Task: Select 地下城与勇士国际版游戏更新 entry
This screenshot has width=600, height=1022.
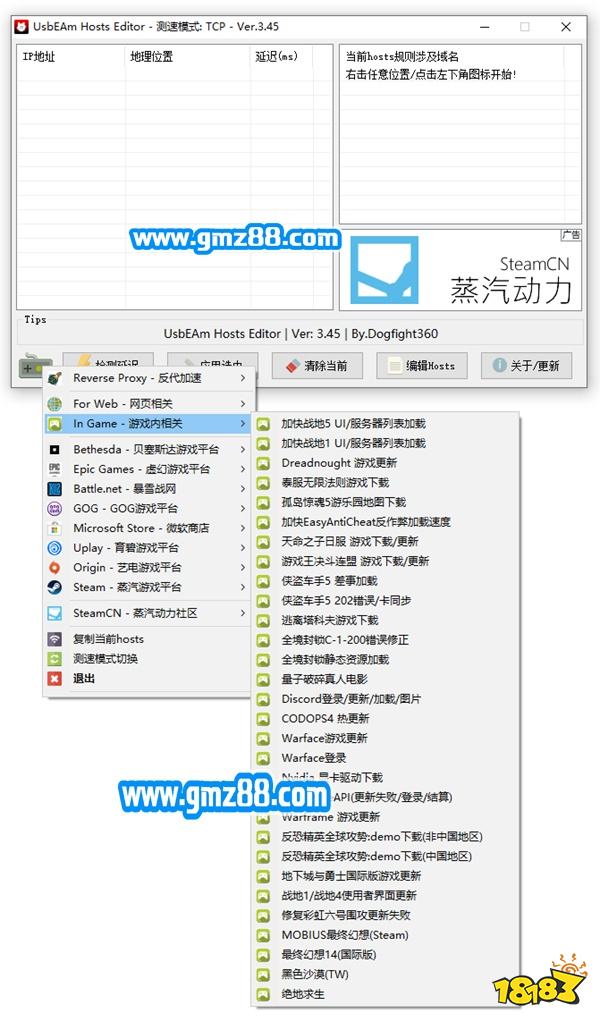Action: (386, 876)
